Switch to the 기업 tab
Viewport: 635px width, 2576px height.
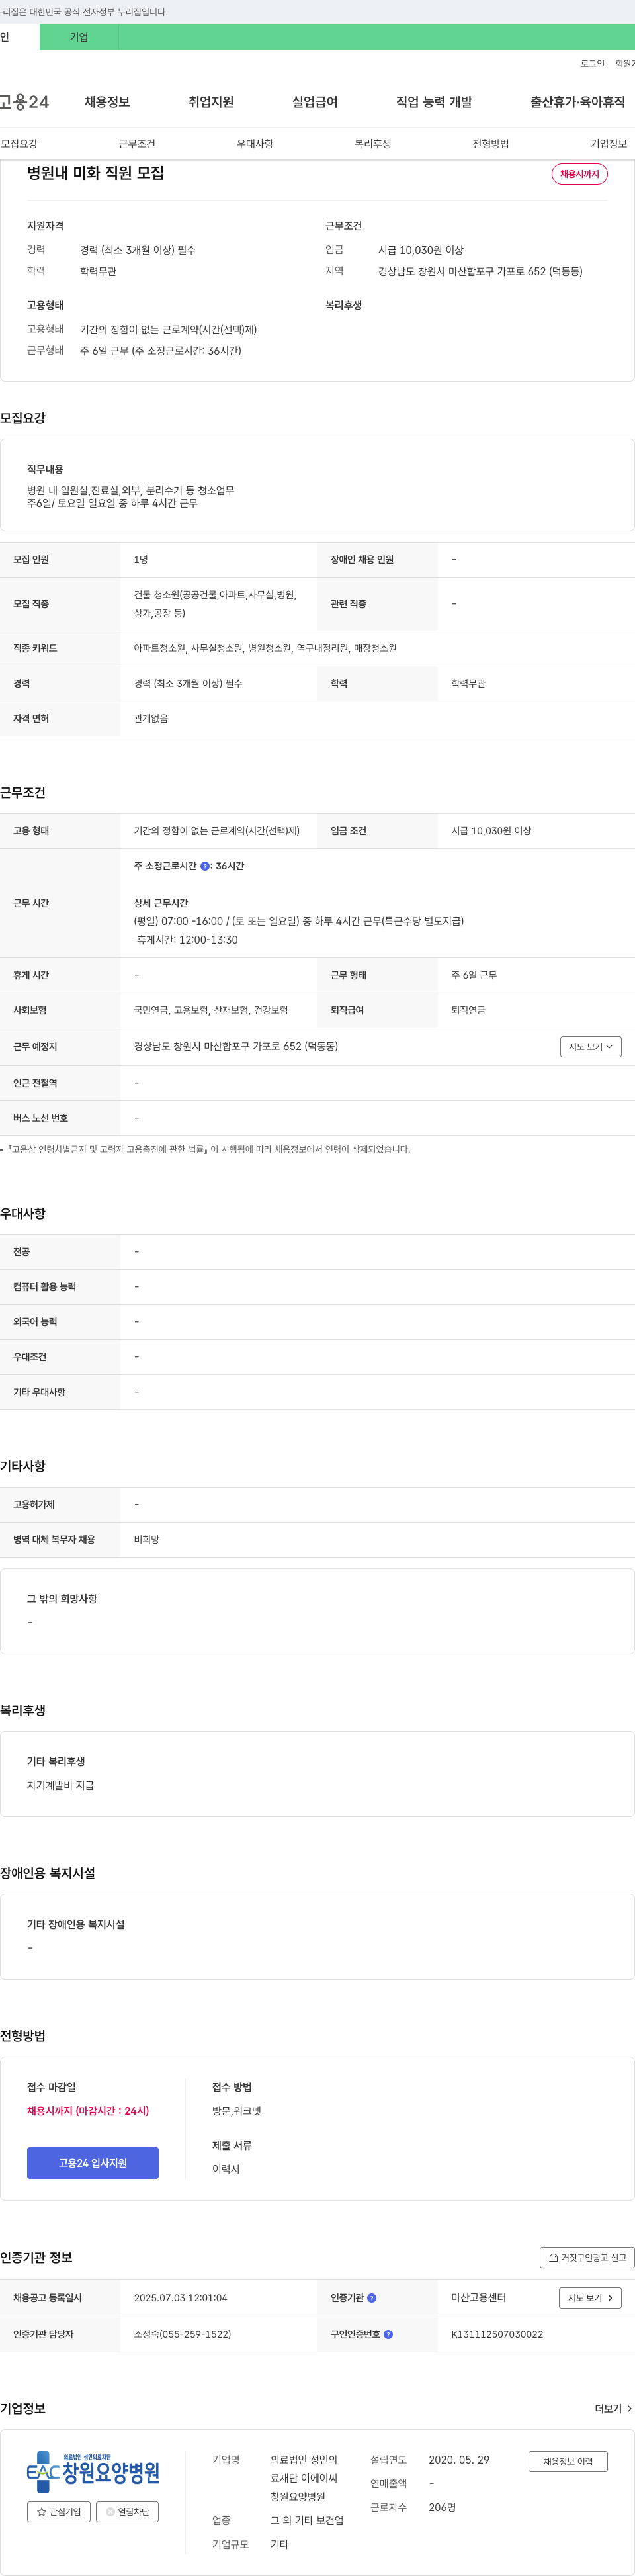tap(79, 37)
